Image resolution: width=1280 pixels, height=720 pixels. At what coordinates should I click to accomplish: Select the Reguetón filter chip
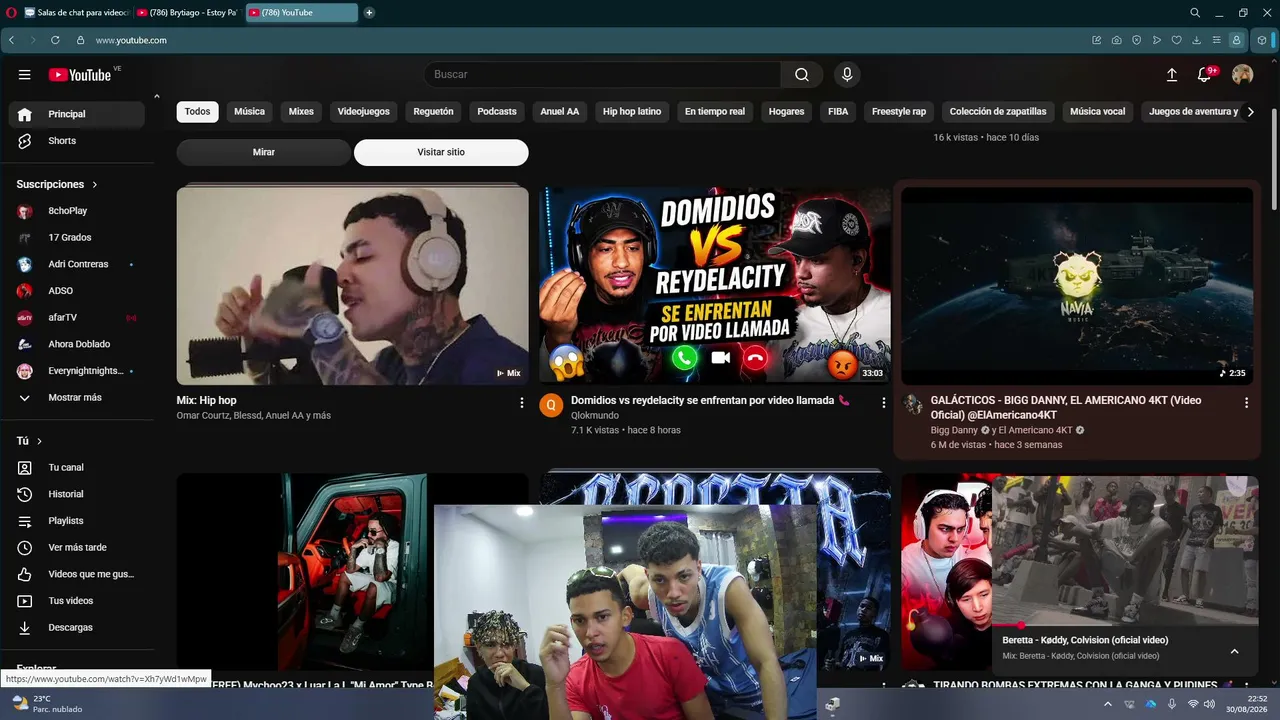[434, 112]
